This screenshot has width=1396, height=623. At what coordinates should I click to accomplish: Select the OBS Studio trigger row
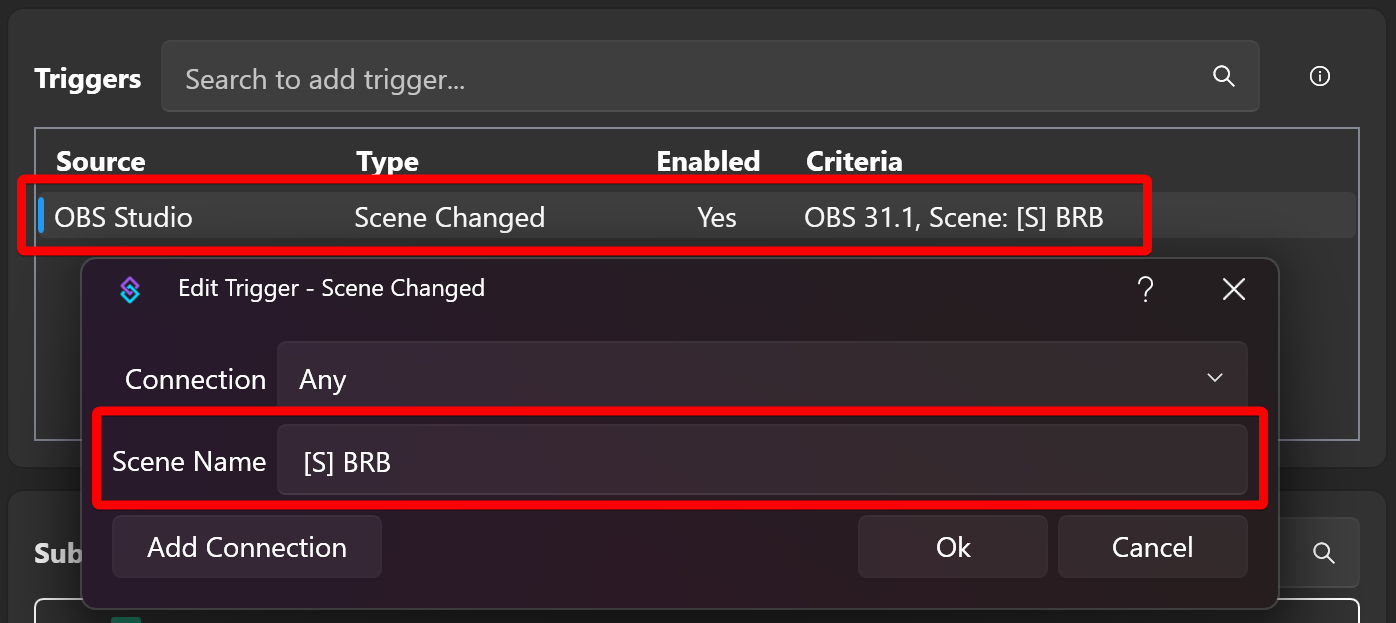coord(123,217)
